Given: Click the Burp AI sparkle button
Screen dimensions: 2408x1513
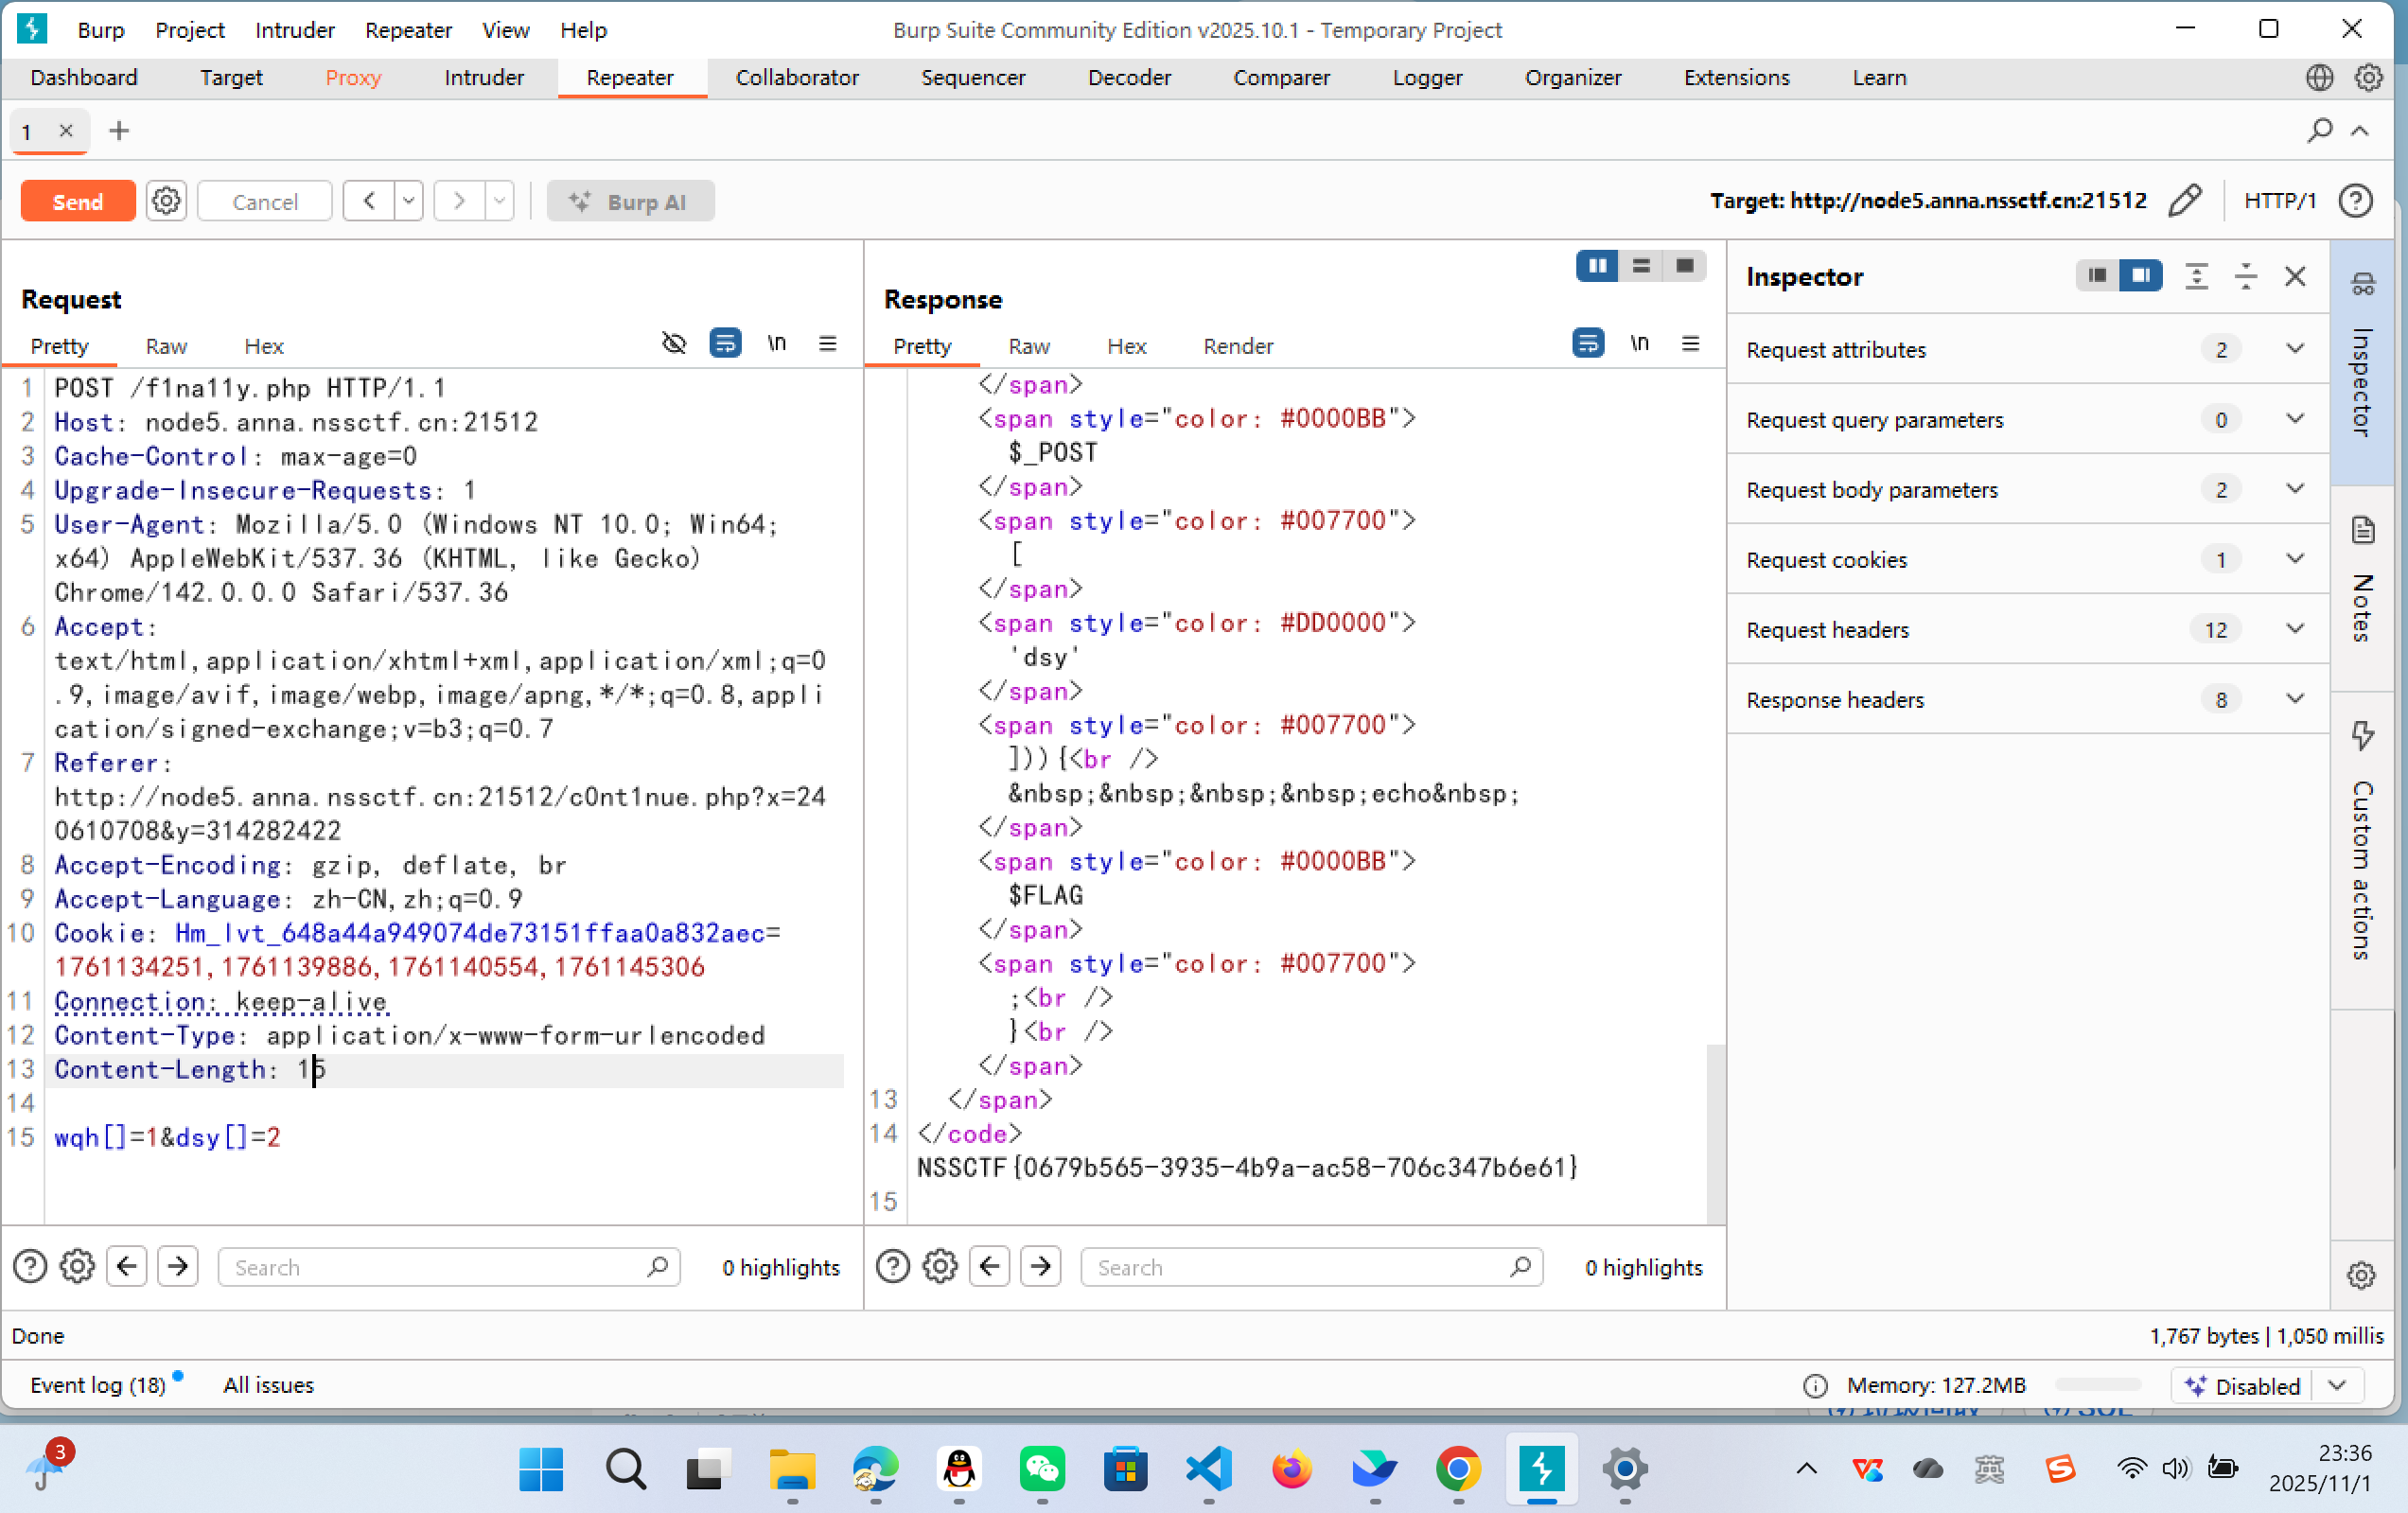Looking at the screenshot, I should click(x=630, y=201).
